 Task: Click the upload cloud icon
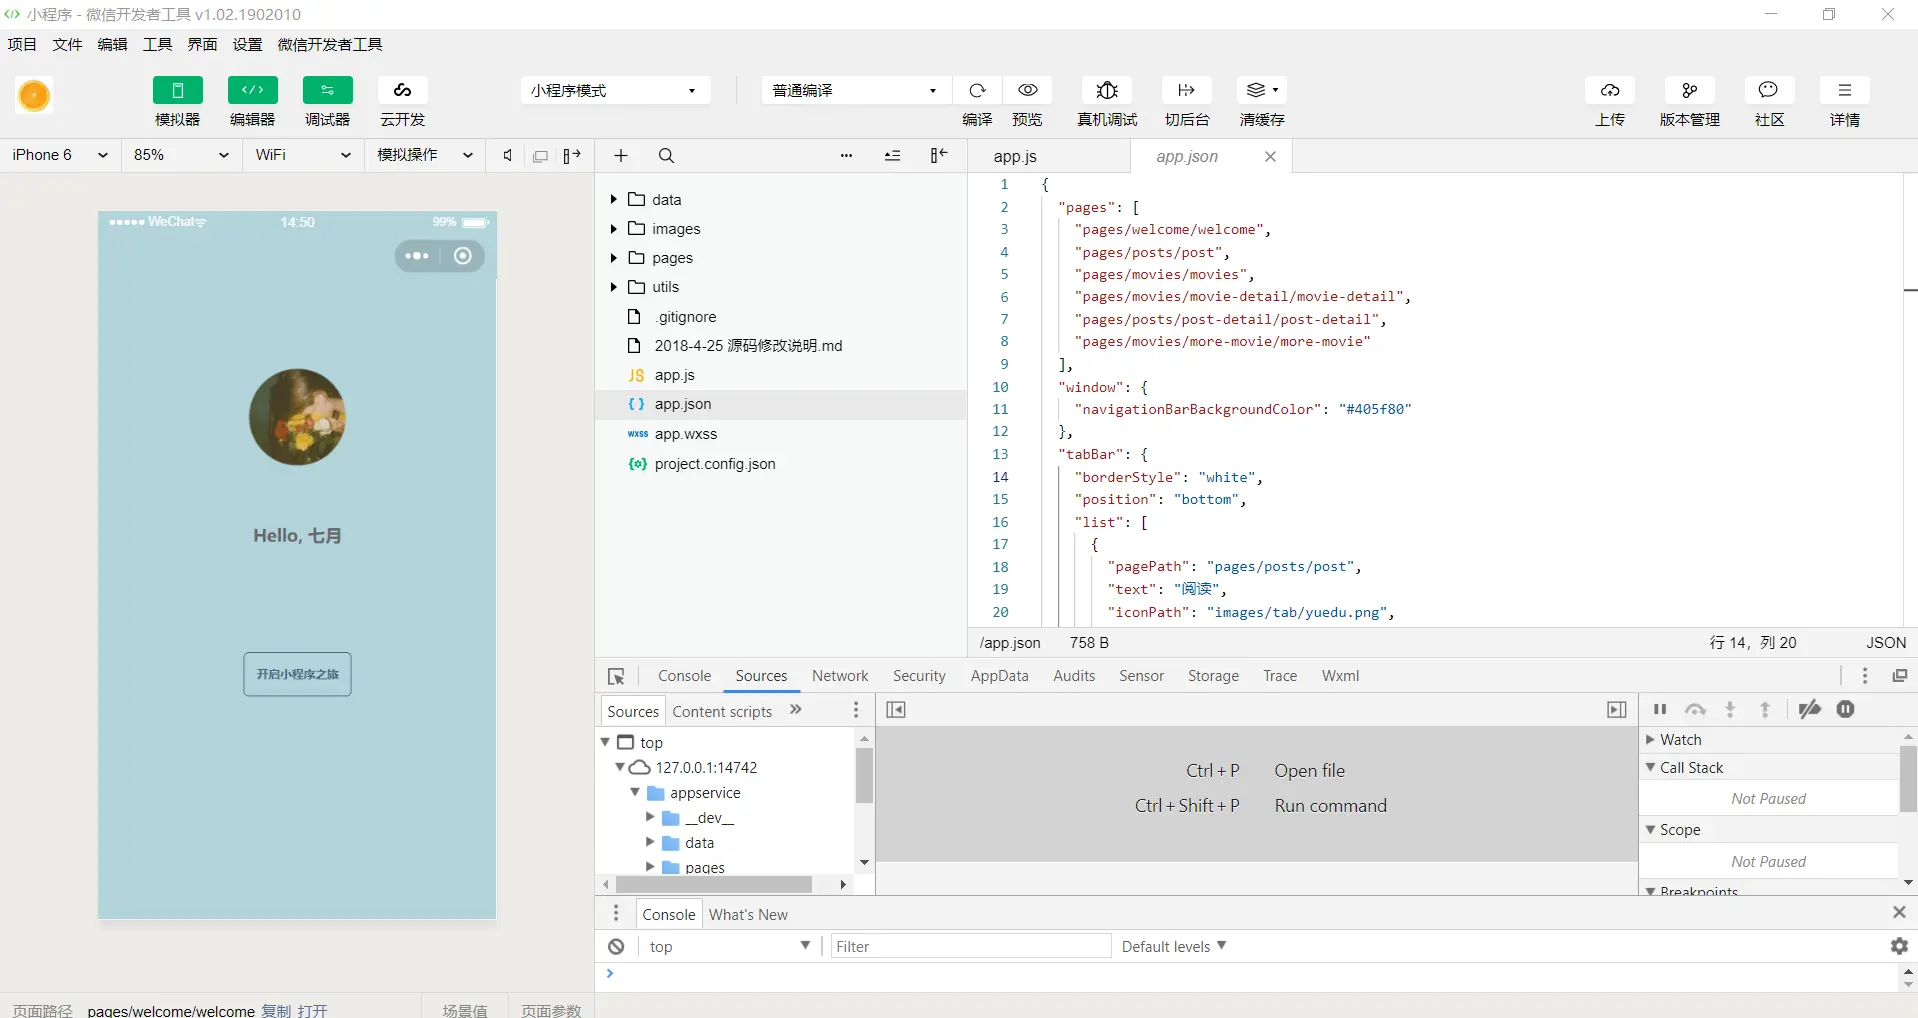1610,90
